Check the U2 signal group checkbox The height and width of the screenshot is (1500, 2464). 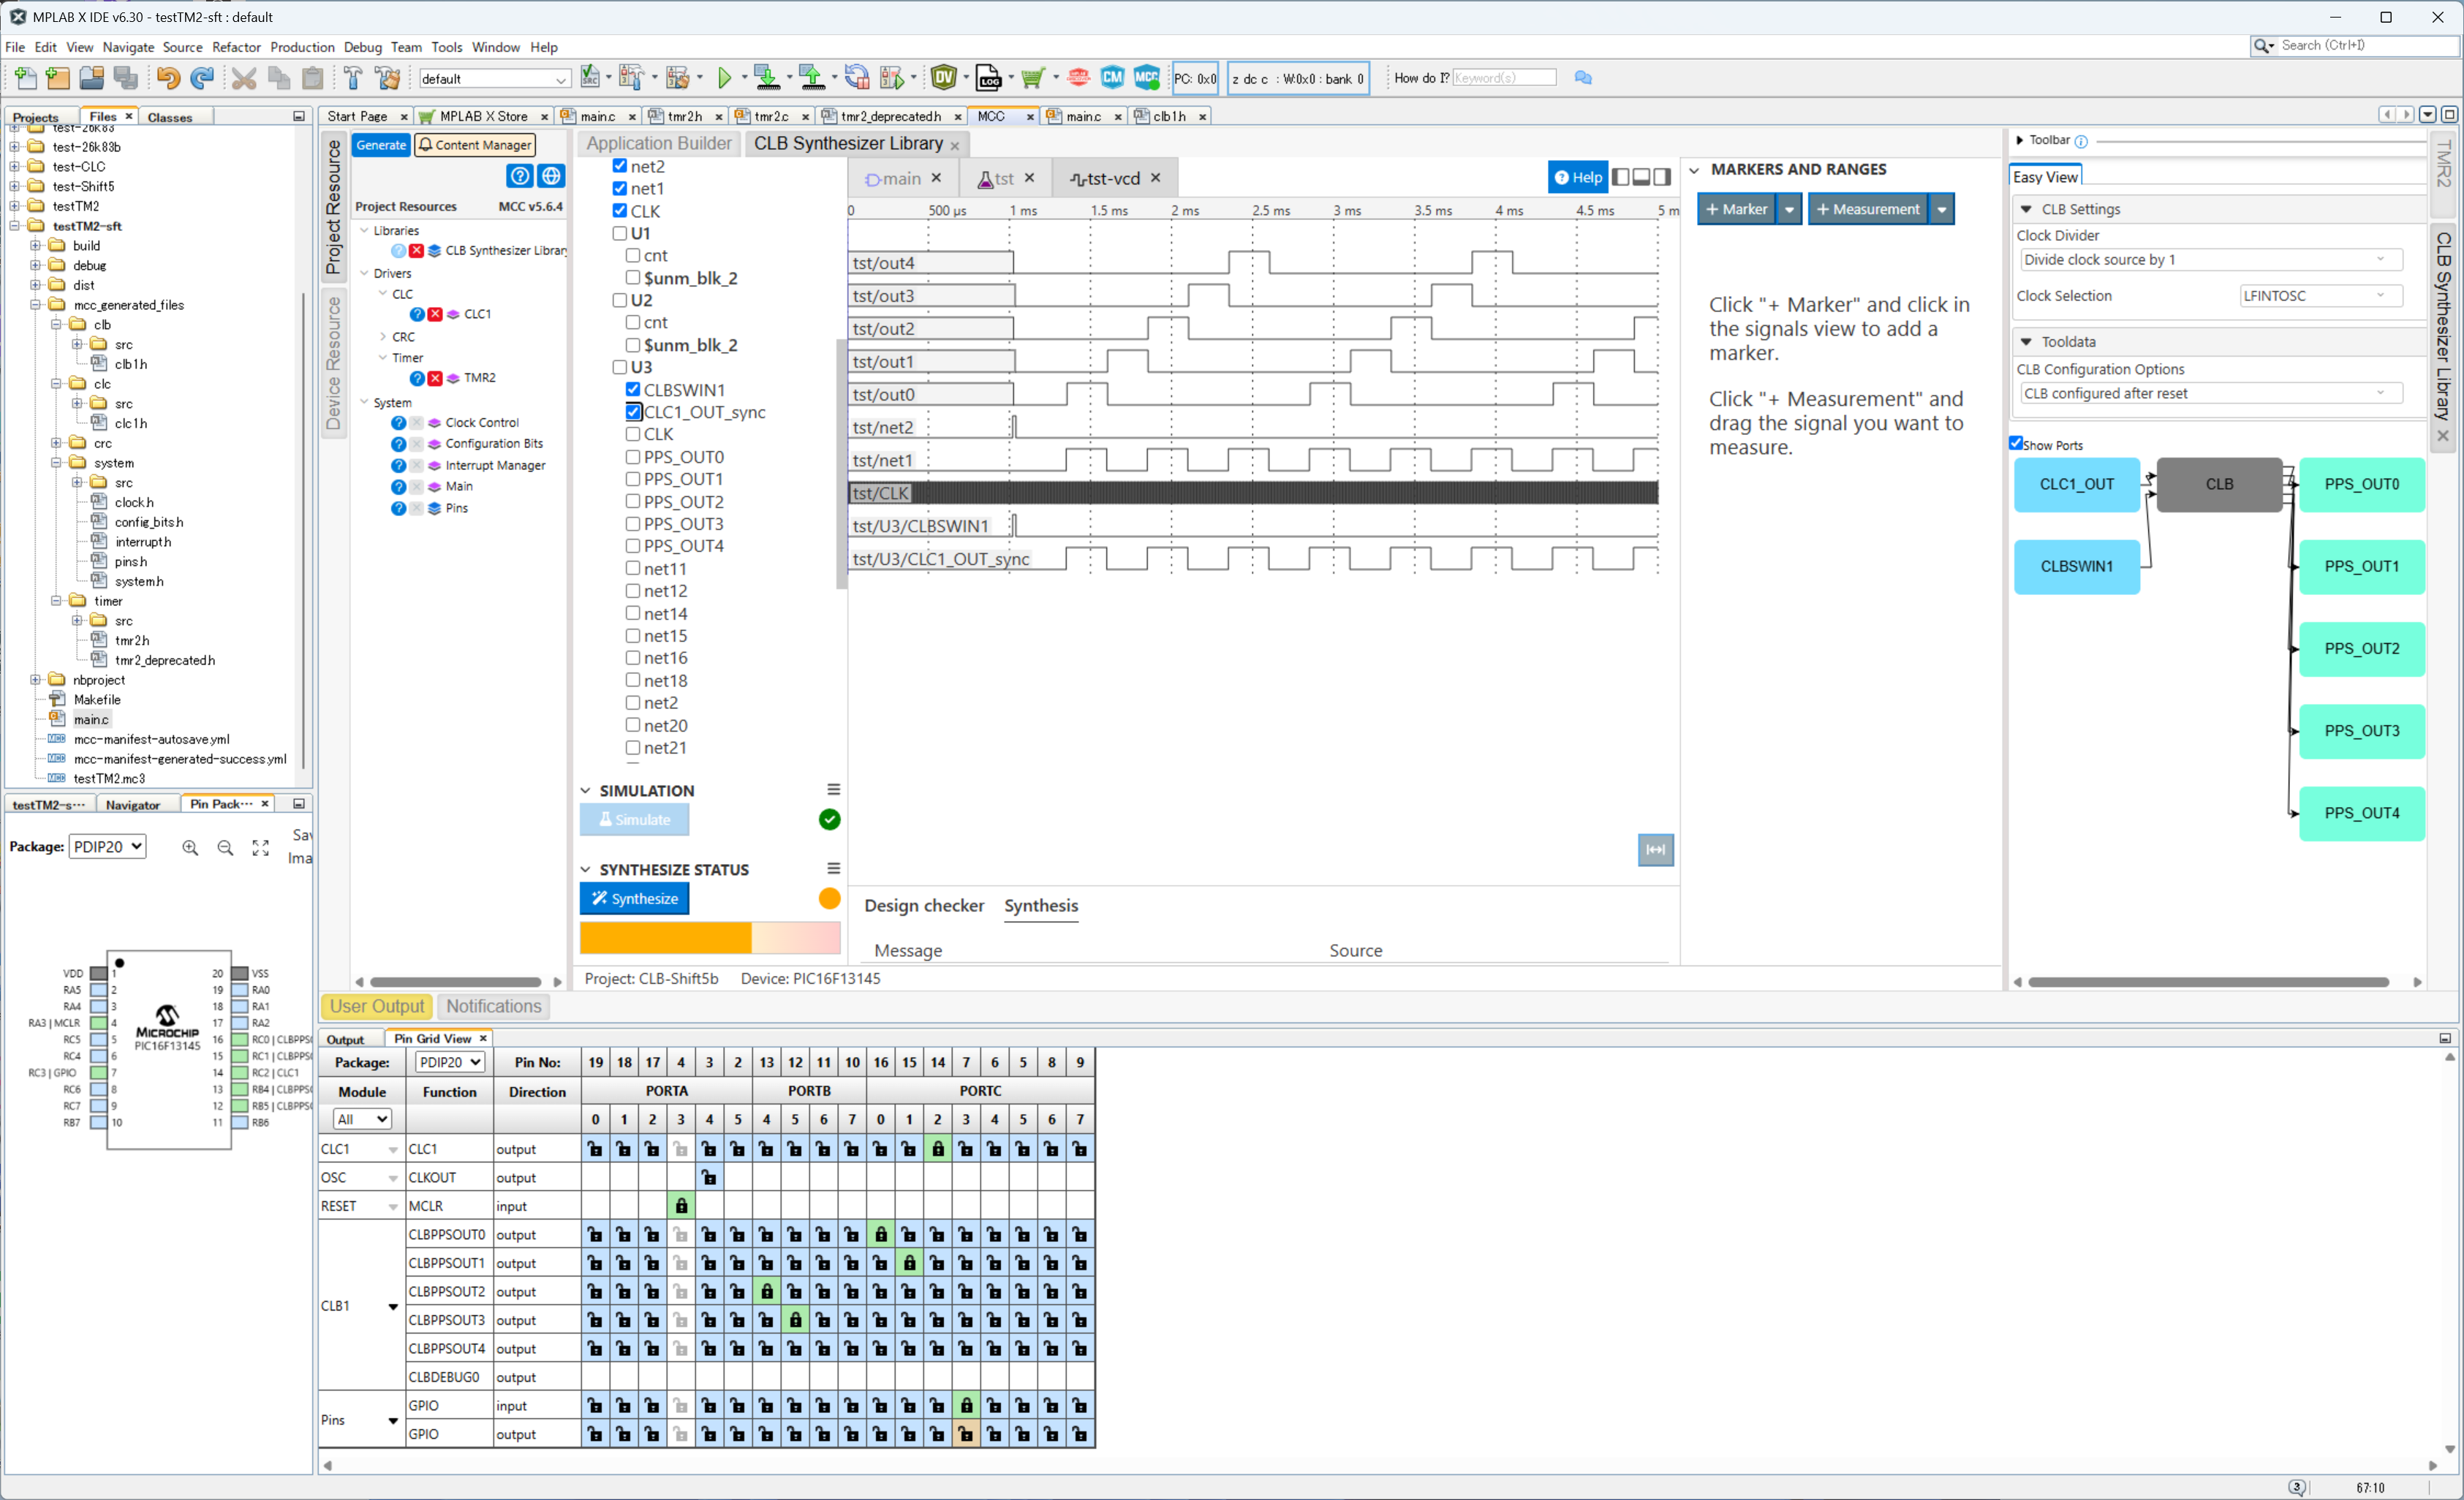pyautogui.click(x=620, y=300)
